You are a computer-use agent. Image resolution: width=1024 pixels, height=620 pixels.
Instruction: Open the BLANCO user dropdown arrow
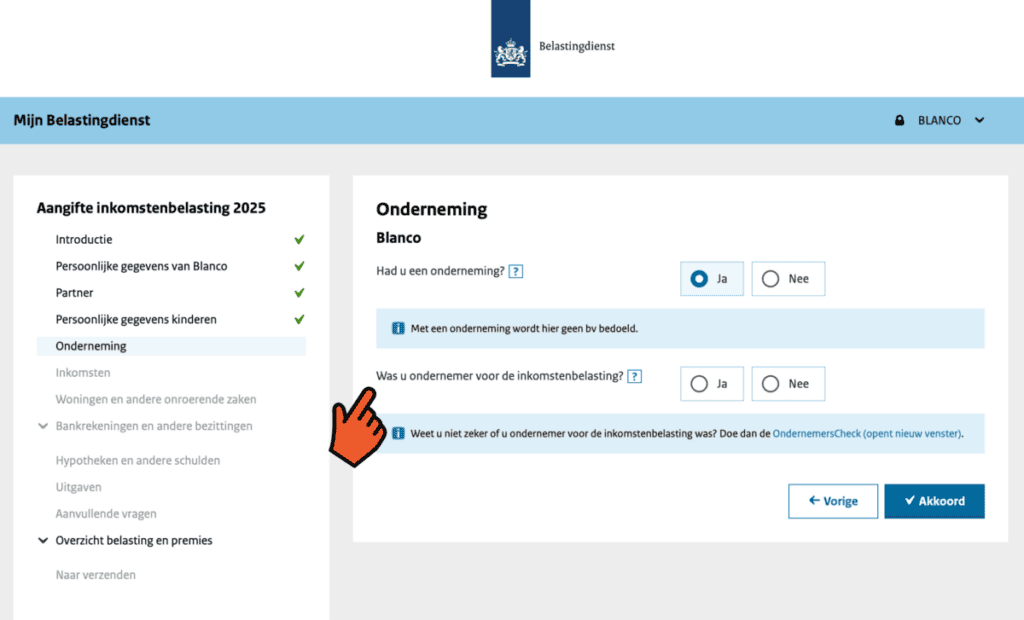pos(979,121)
